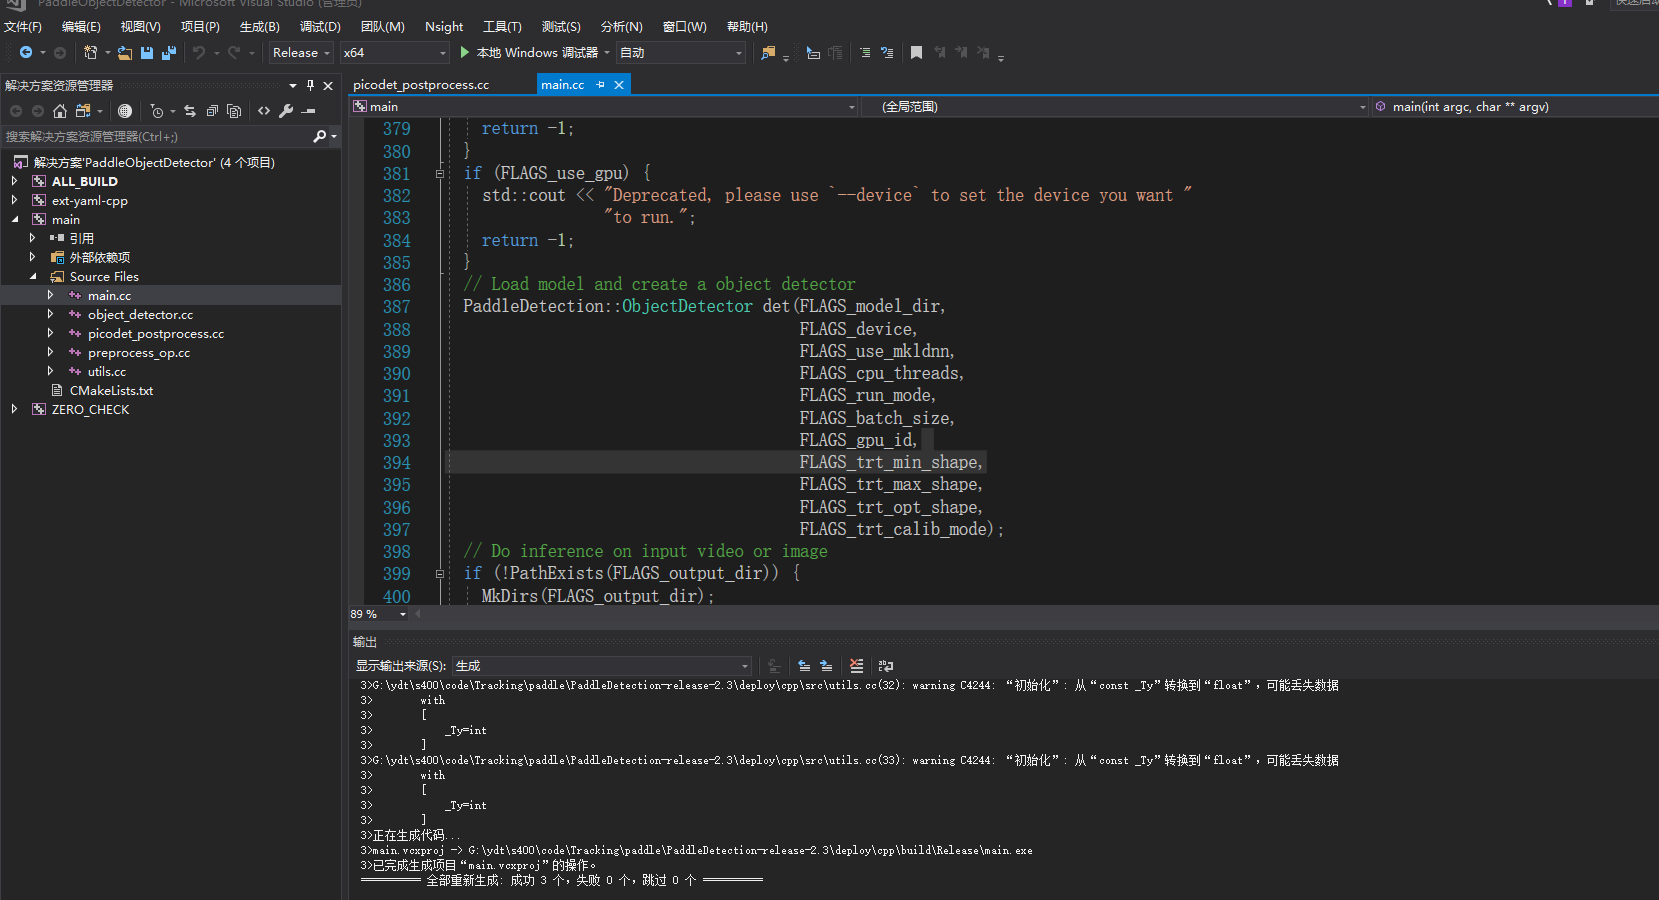1659x900 pixels.
Task: Toggle word wrap in the output window
Action: click(886, 665)
